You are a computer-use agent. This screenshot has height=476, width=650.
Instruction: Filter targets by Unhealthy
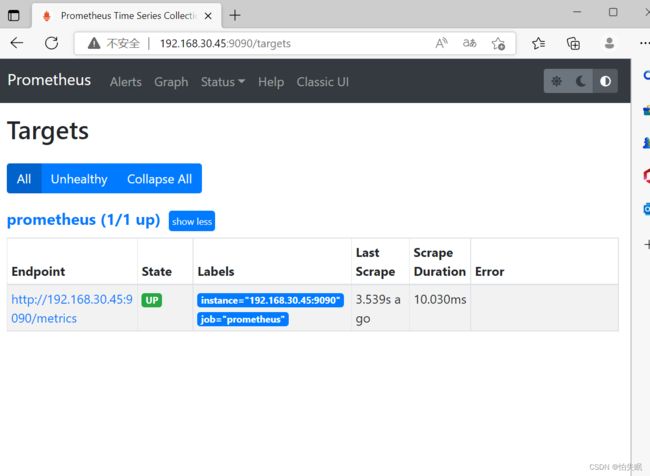79,179
